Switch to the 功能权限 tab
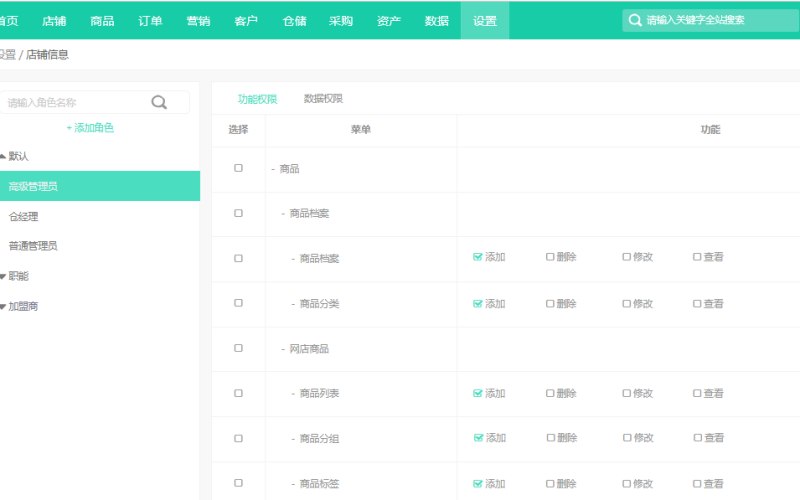Screen dimensions: 800x500 coord(257,99)
